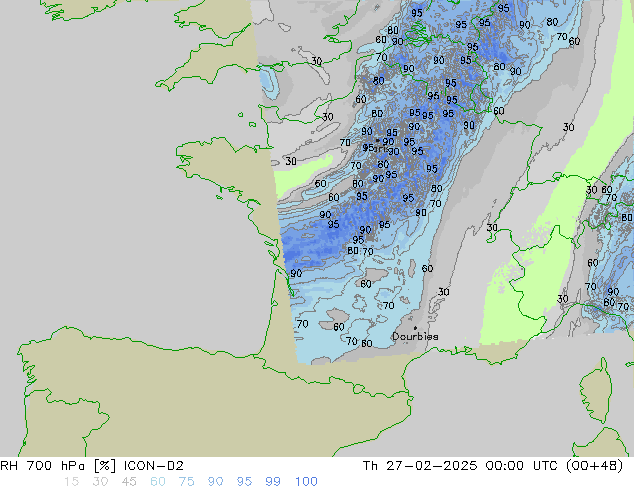Click the date text 'Th 27-02-2025'

[x=420, y=466]
